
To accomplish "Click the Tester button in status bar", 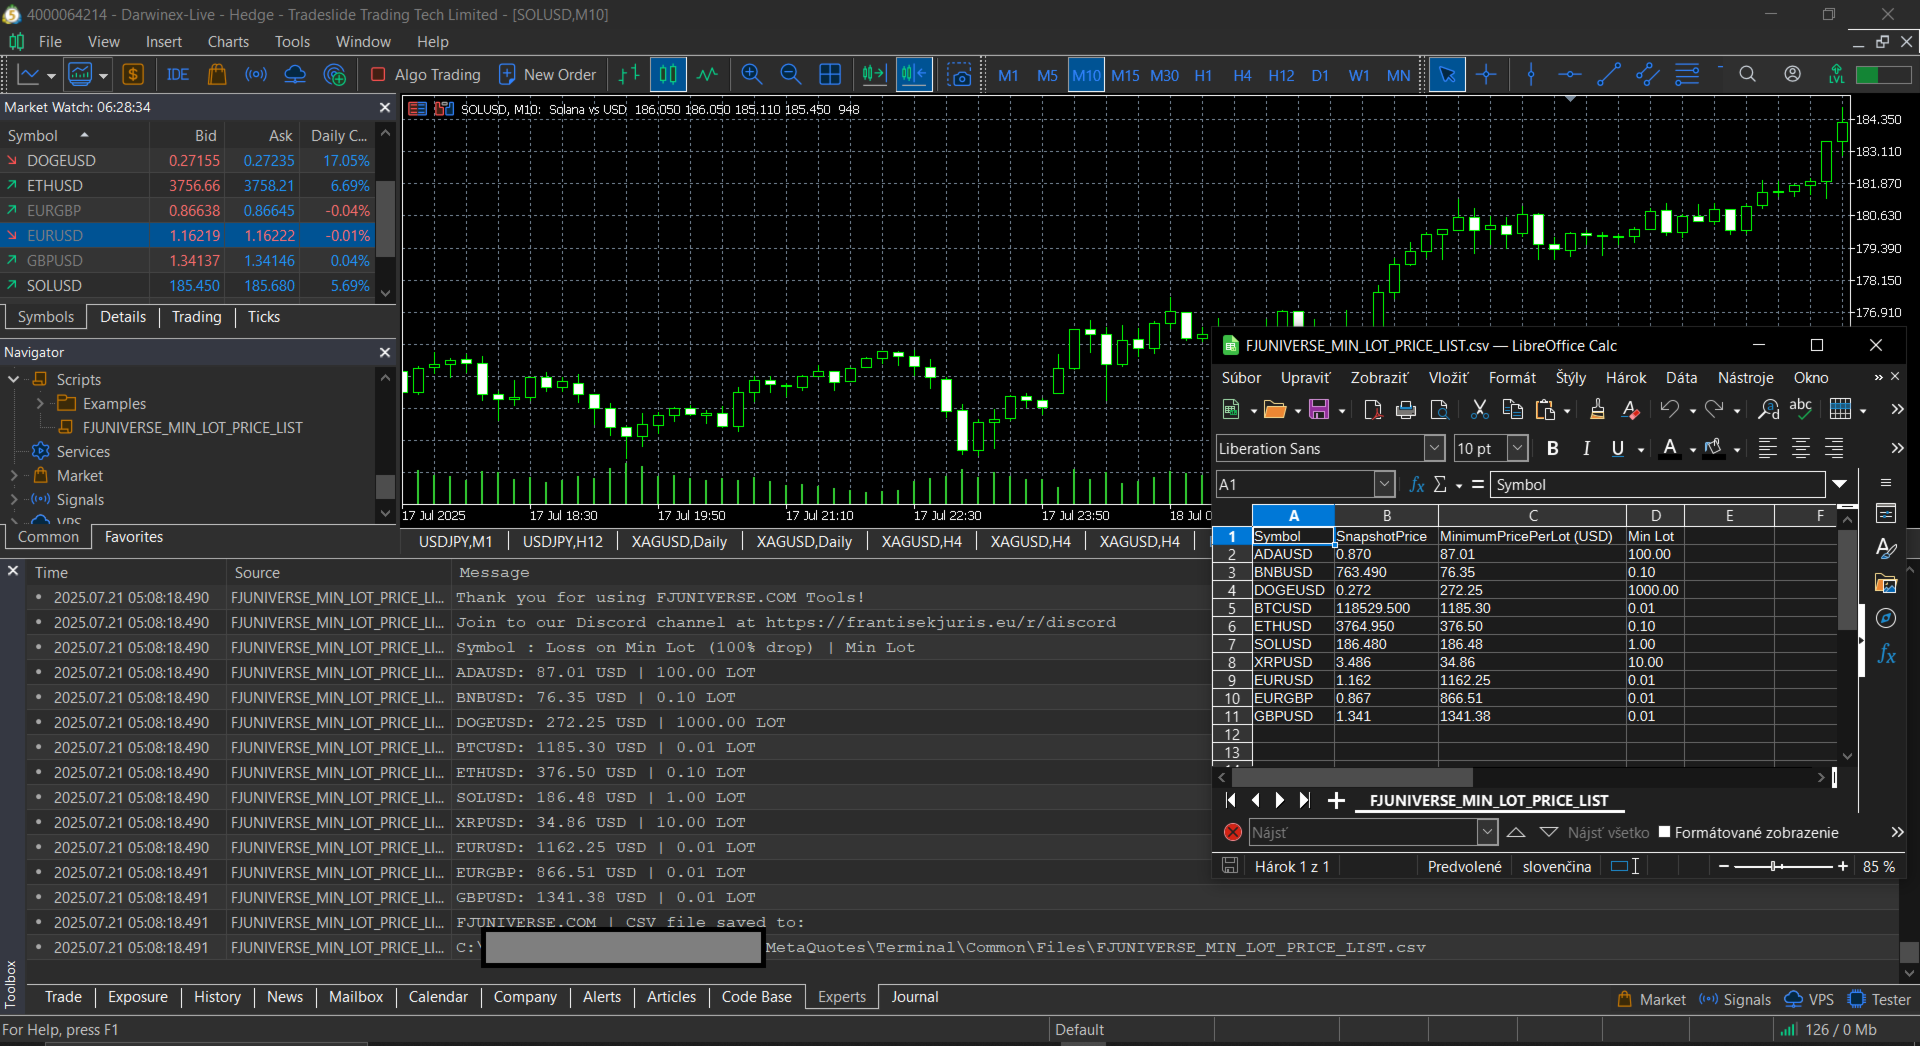I will pos(1880,1000).
